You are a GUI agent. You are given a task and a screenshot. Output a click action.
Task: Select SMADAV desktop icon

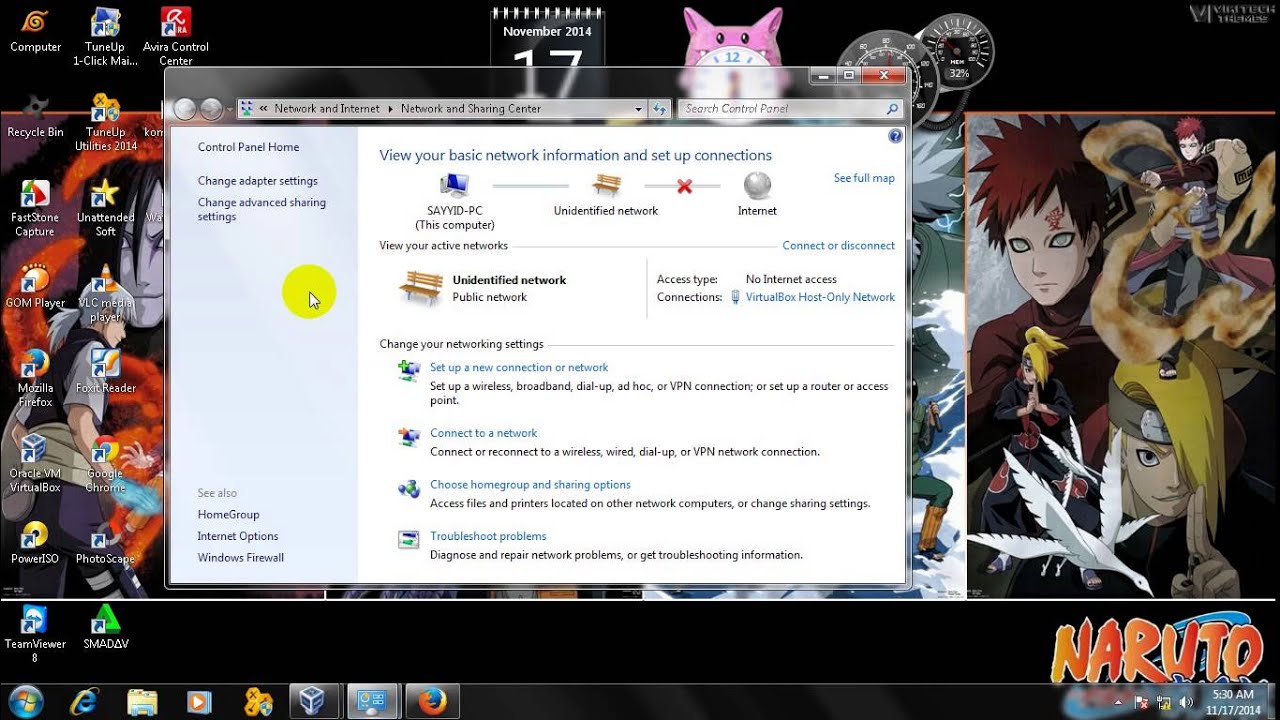(x=105, y=628)
